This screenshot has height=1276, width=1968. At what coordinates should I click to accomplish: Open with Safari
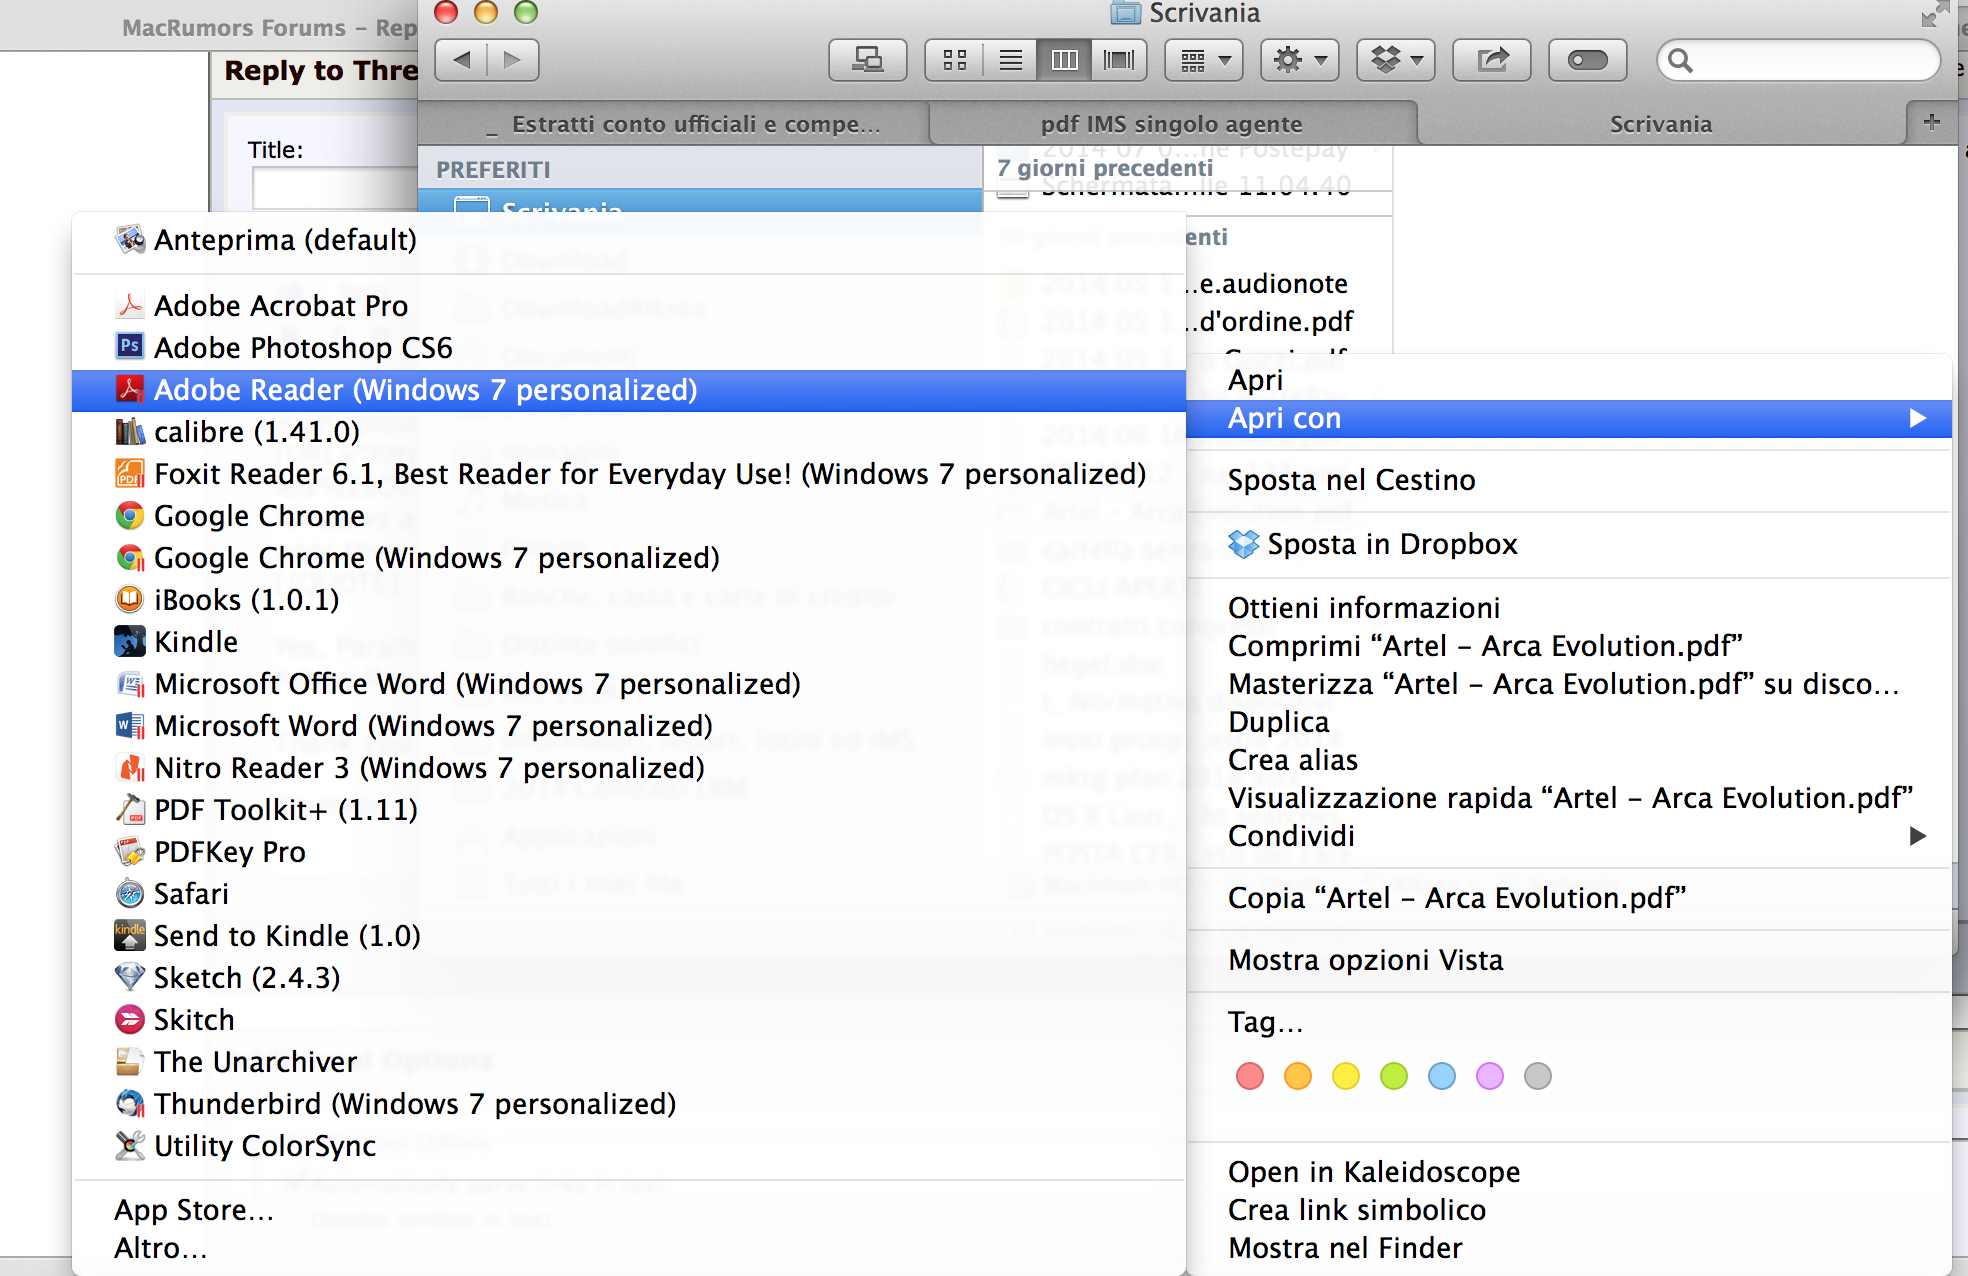(629, 894)
